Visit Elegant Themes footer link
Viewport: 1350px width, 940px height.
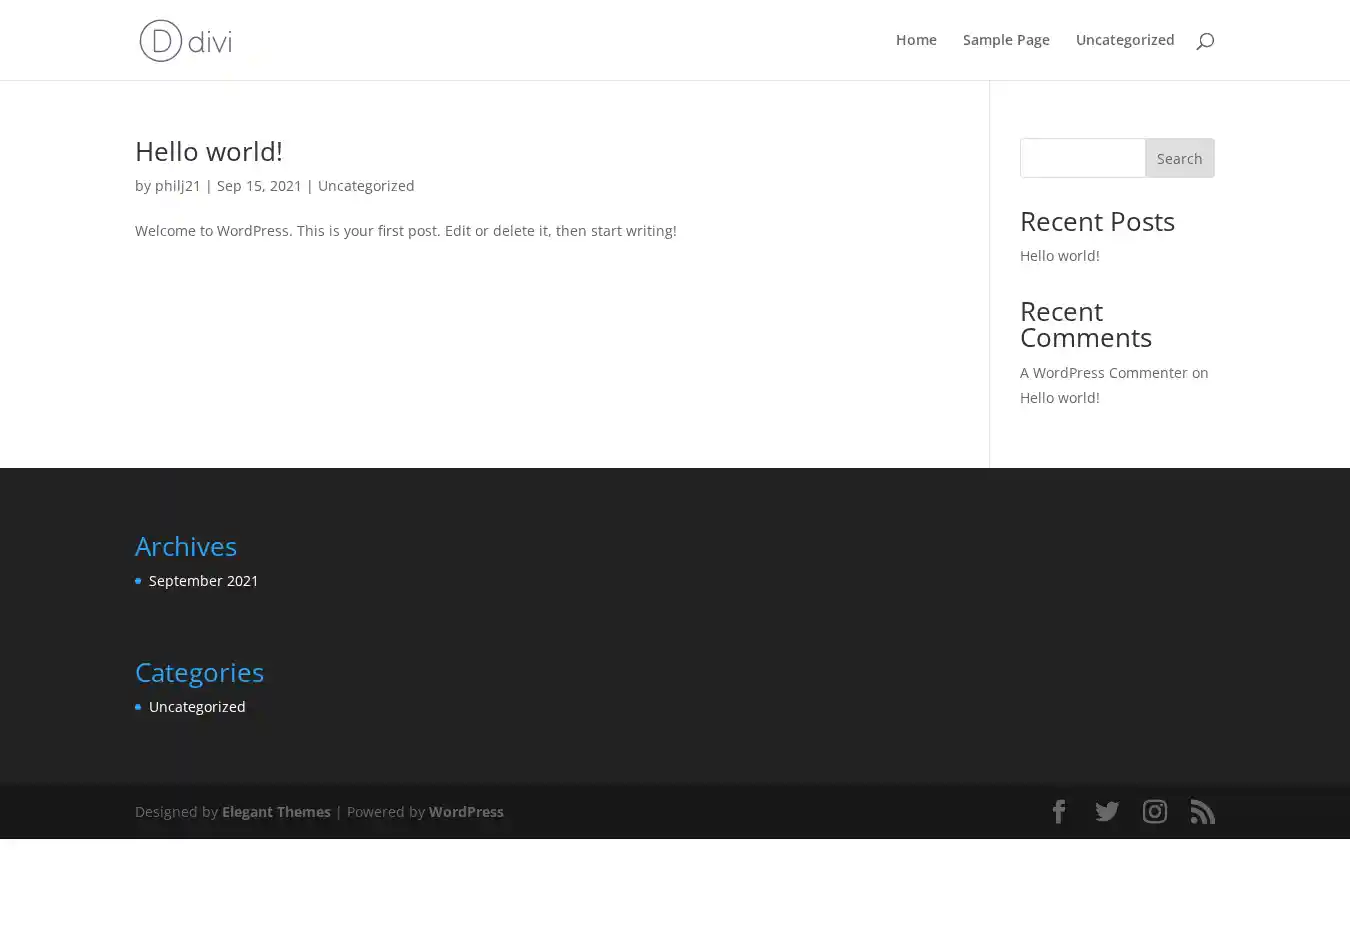(276, 812)
